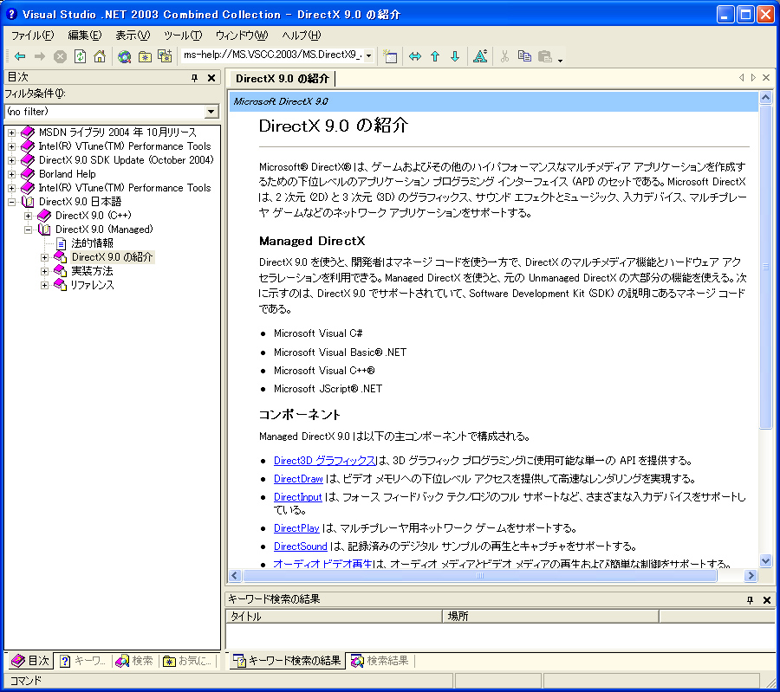Switch to the 検索 search tab
The width and height of the screenshot is (780, 692).
(134, 661)
